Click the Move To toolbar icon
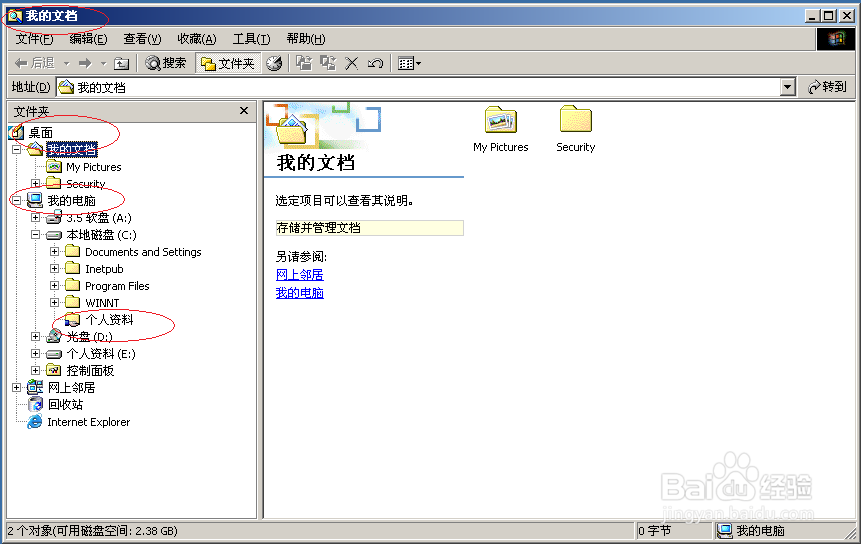This screenshot has width=861, height=544. pos(304,63)
